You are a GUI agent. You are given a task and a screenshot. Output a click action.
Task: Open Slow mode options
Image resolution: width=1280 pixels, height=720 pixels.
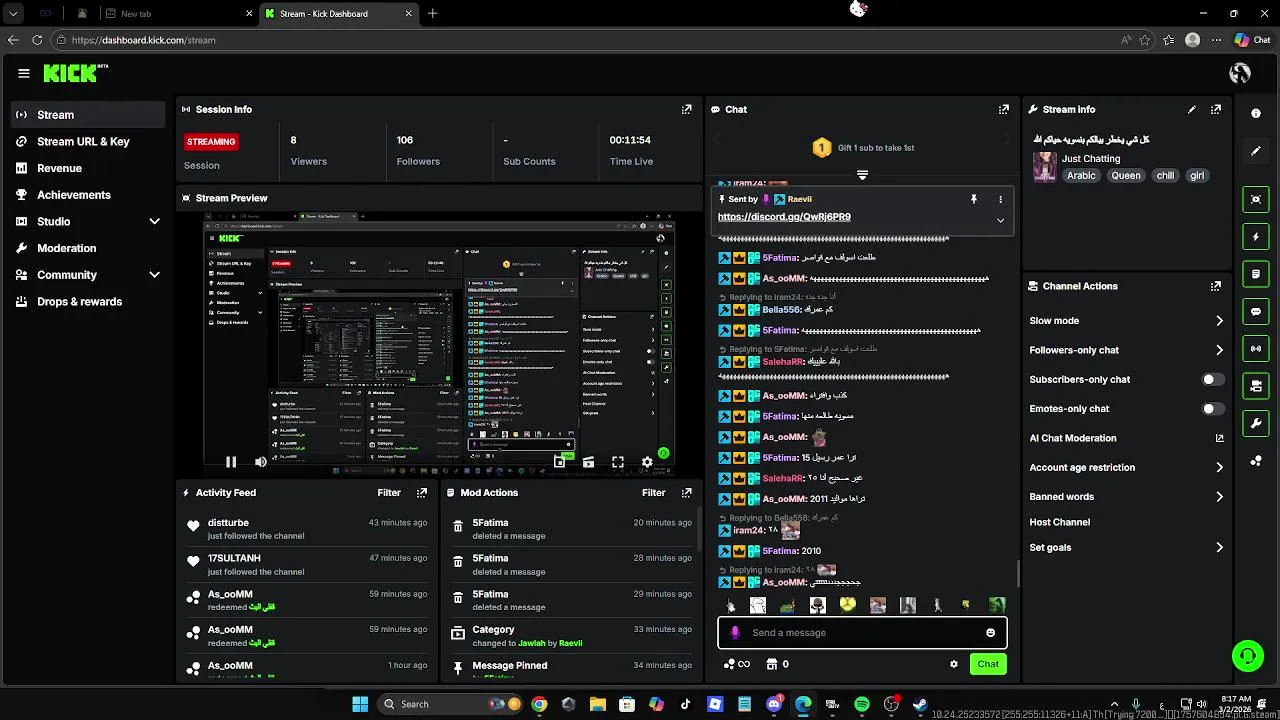click(x=1127, y=321)
